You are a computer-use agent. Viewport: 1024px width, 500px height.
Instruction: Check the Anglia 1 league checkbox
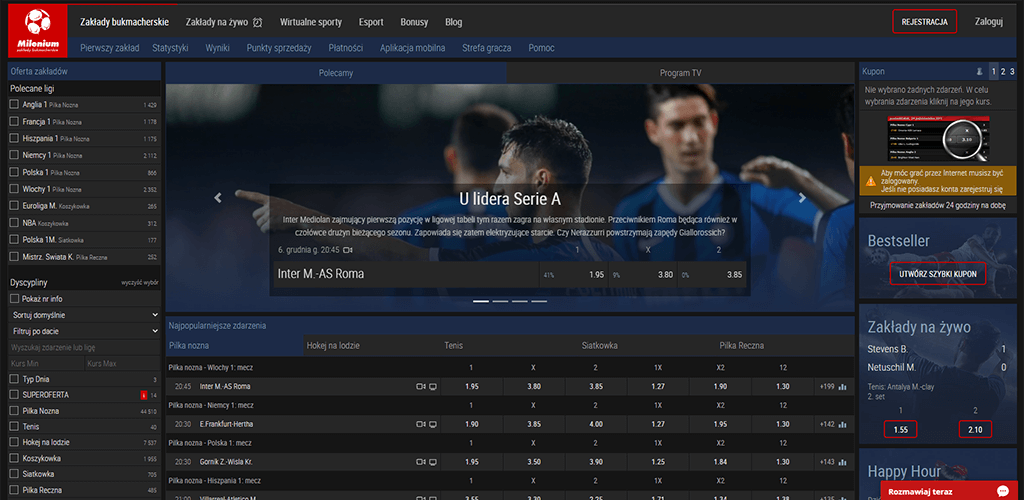[14, 104]
